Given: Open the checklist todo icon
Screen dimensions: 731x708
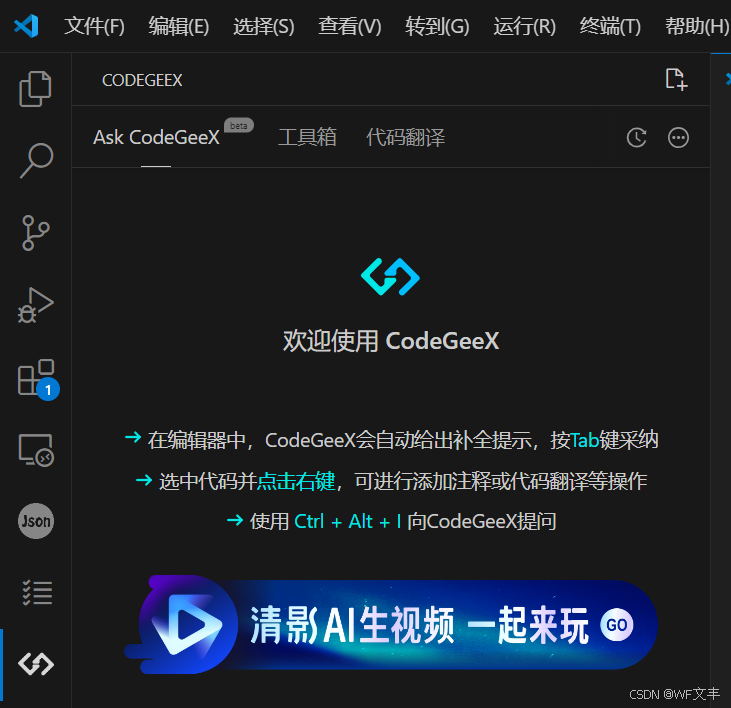Looking at the screenshot, I should (x=37, y=592).
